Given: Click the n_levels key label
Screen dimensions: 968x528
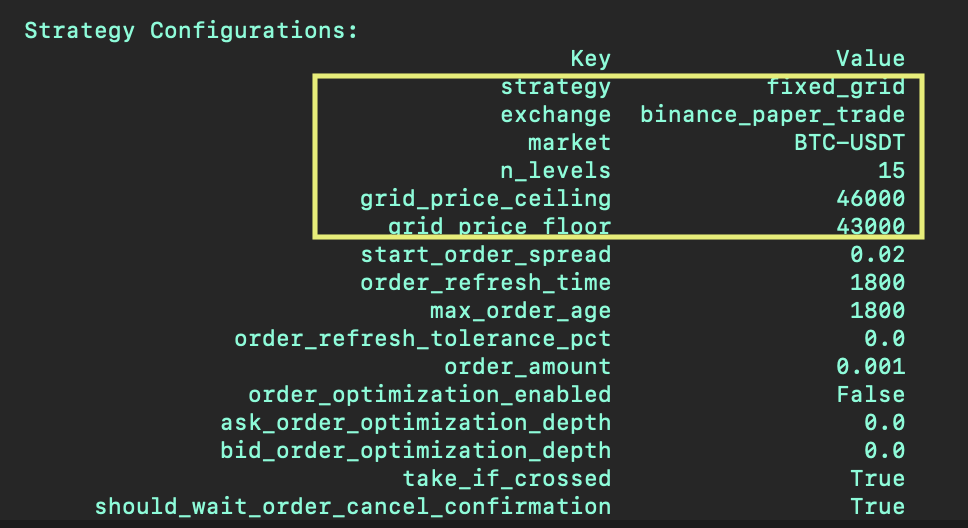Looking at the screenshot, I should click(x=555, y=171).
